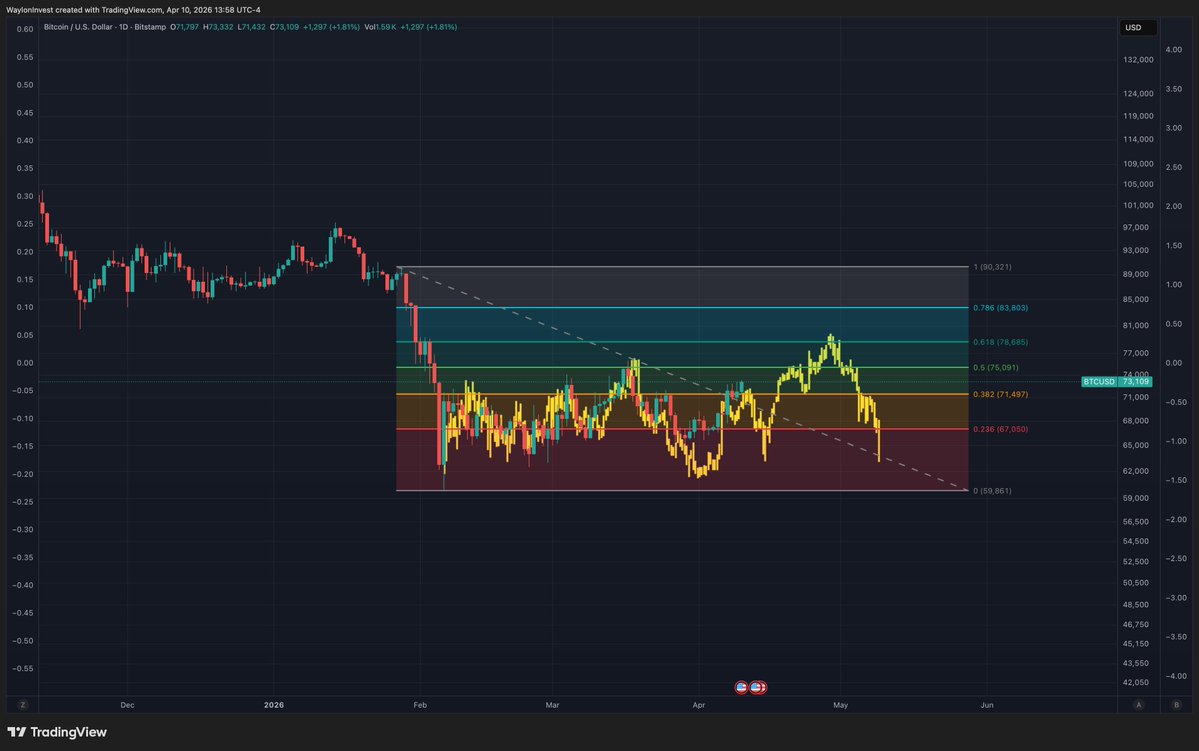This screenshot has width=1199, height=751.
Task: Click the WaylonInvest created with TradingView.com caption
Action: pyautogui.click(x=133, y=10)
